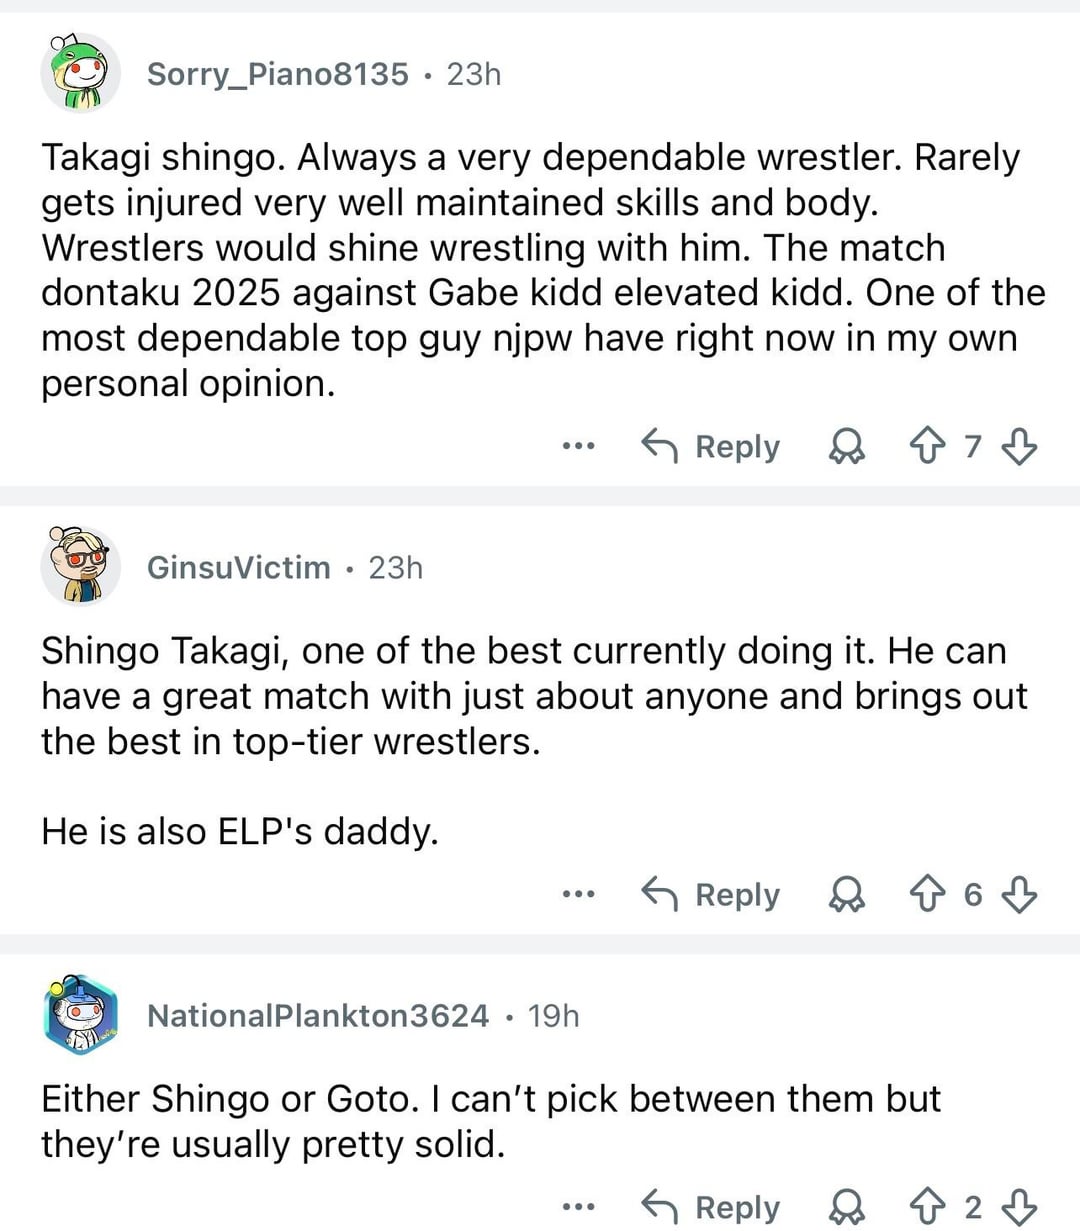This screenshot has height=1231, width=1080.
Task: Downvote NationalPlankton3624's comment
Action: tap(1018, 1207)
